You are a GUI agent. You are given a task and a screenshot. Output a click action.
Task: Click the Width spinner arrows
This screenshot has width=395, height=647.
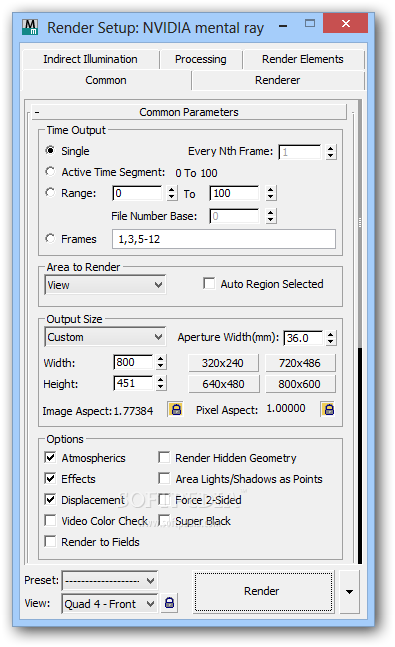(x=161, y=362)
